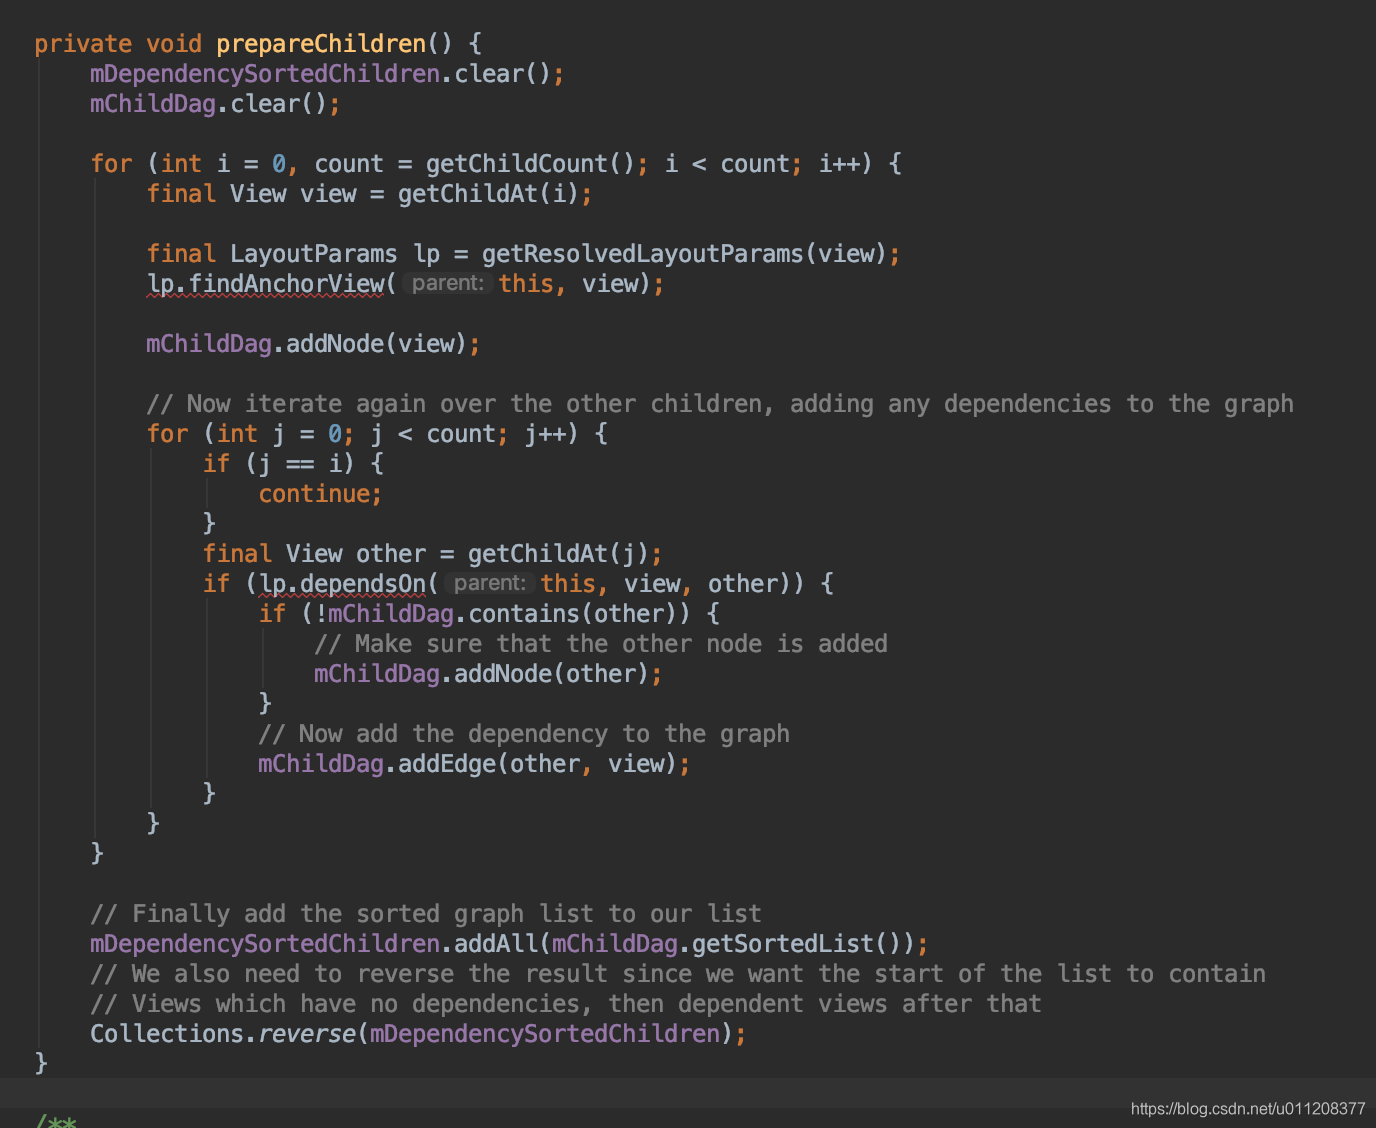Click the prepareChildren method name
The height and width of the screenshot is (1128, 1376).
[321, 44]
